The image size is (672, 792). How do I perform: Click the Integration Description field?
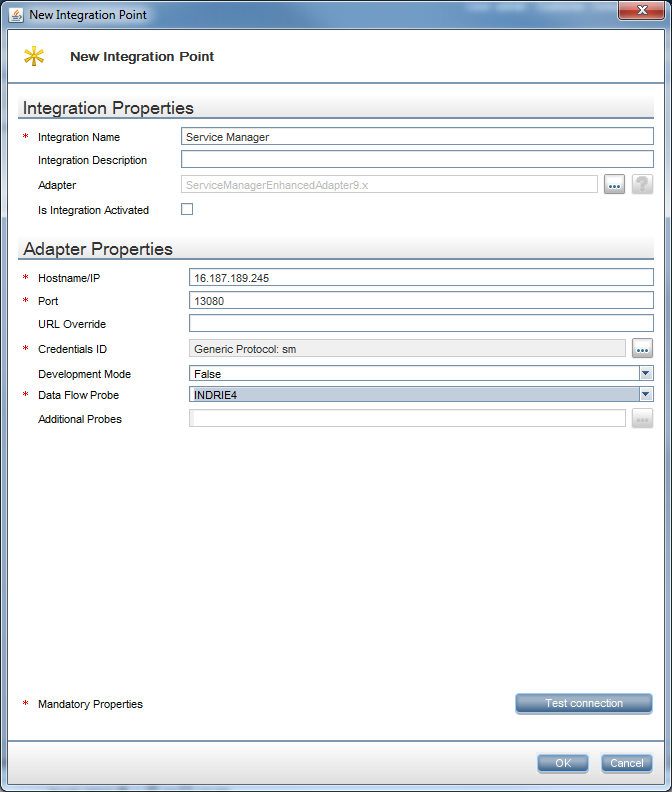pyautogui.click(x=417, y=160)
